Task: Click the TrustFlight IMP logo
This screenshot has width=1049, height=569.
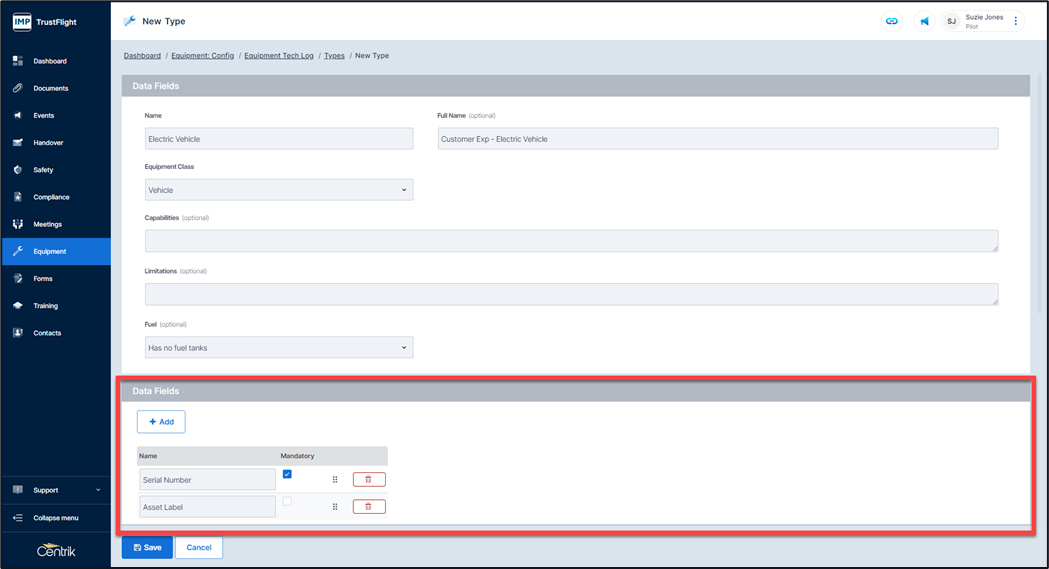Action: (x=22, y=22)
